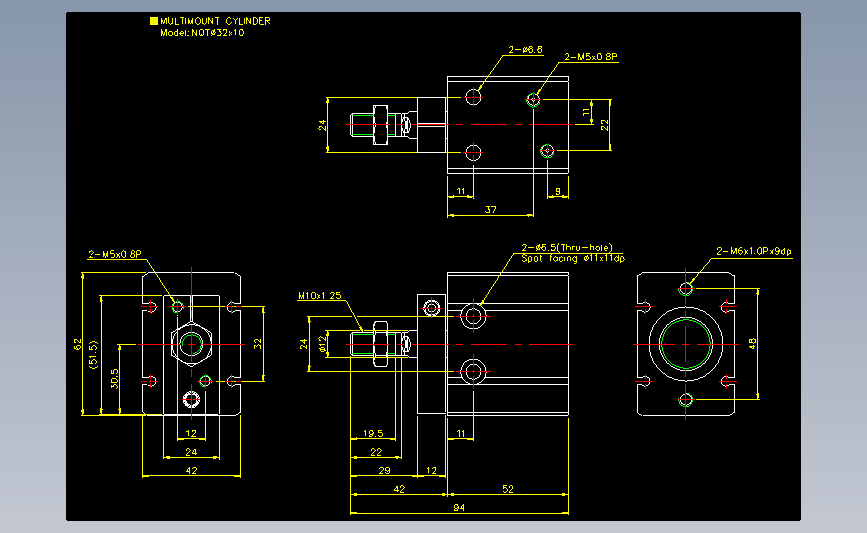The height and width of the screenshot is (533, 867).
Task: Select the Model: NQTø32x10 label
Action: (202, 33)
